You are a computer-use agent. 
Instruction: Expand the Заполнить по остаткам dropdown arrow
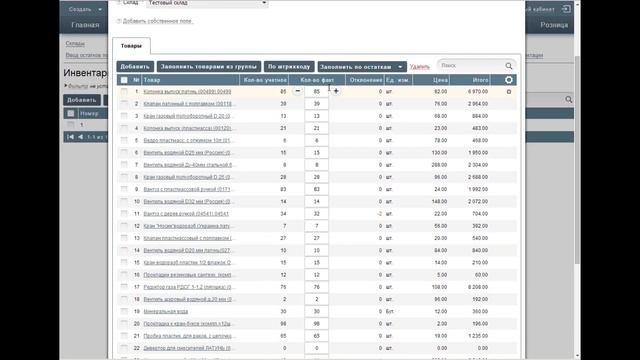click(x=400, y=67)
